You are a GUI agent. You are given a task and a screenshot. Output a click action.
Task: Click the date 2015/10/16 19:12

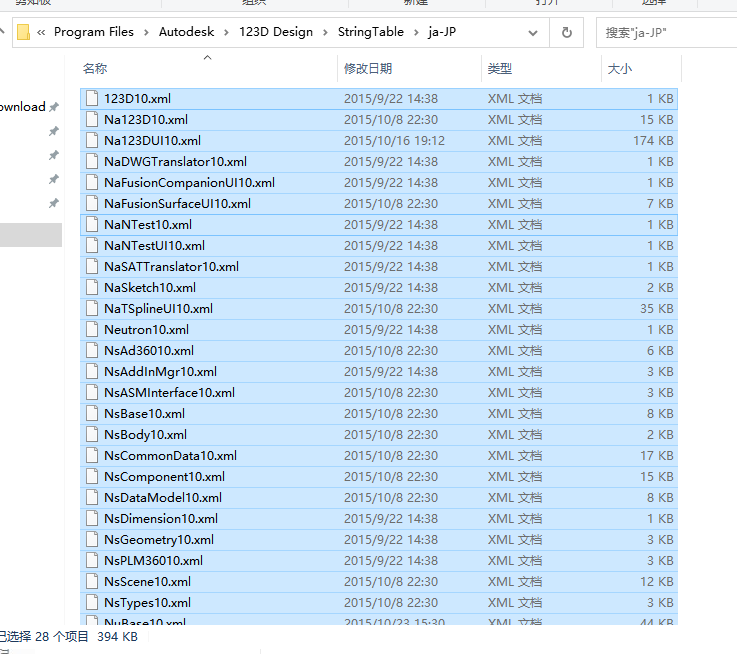click(394, 141)
